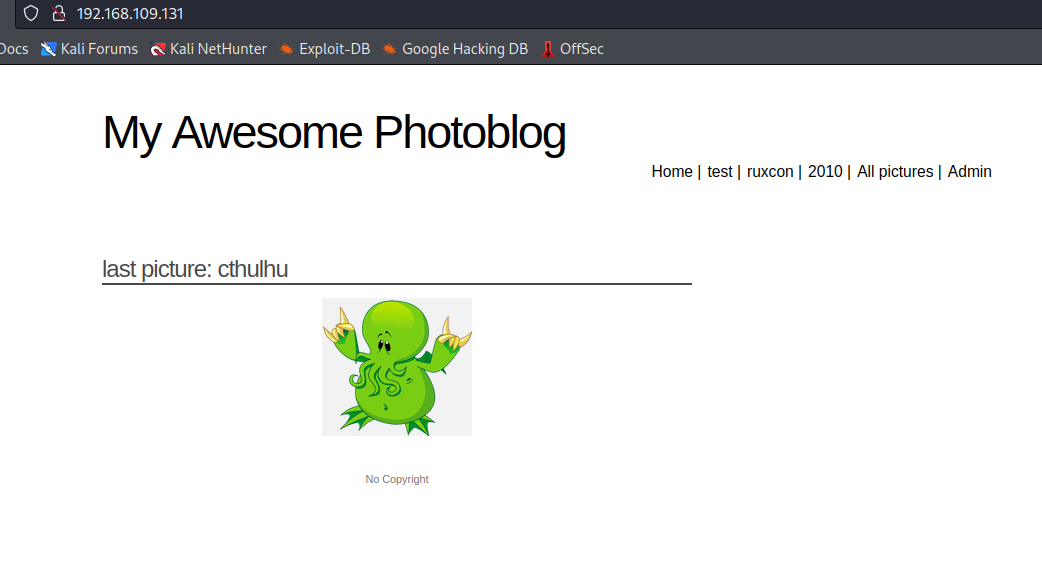
Task: Click the OffSec bookmark favicon
Action: pyautogui.click(x=548, y=49)
